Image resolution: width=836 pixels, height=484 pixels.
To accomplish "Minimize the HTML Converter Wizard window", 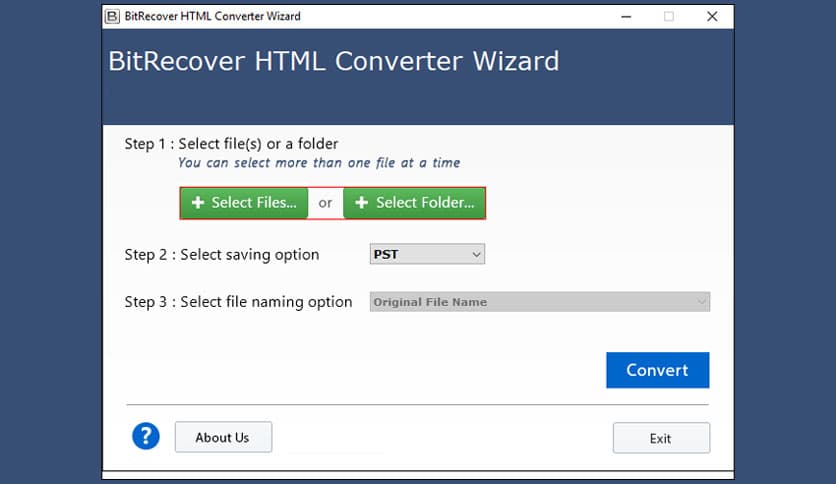I will 626,17.
